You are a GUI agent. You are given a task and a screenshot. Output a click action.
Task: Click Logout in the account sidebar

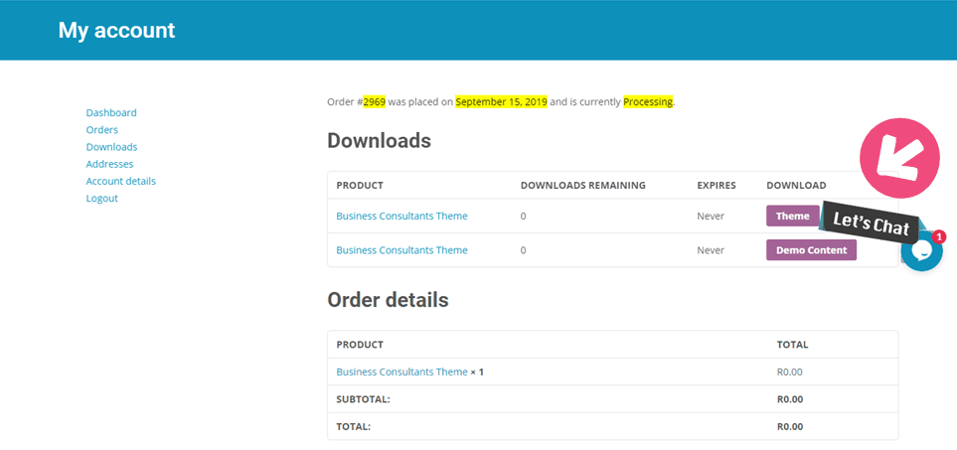click(x=102, y=198)
